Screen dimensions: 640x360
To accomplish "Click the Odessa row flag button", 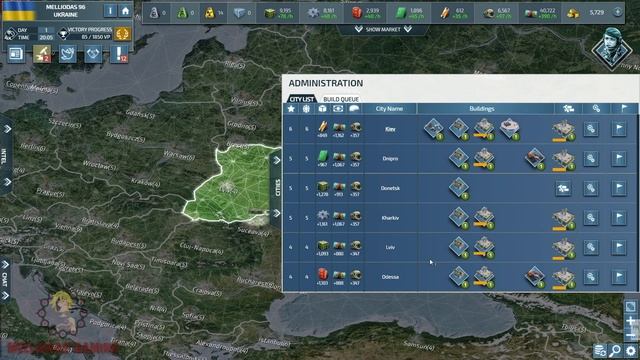I will (x=619, y=277).
